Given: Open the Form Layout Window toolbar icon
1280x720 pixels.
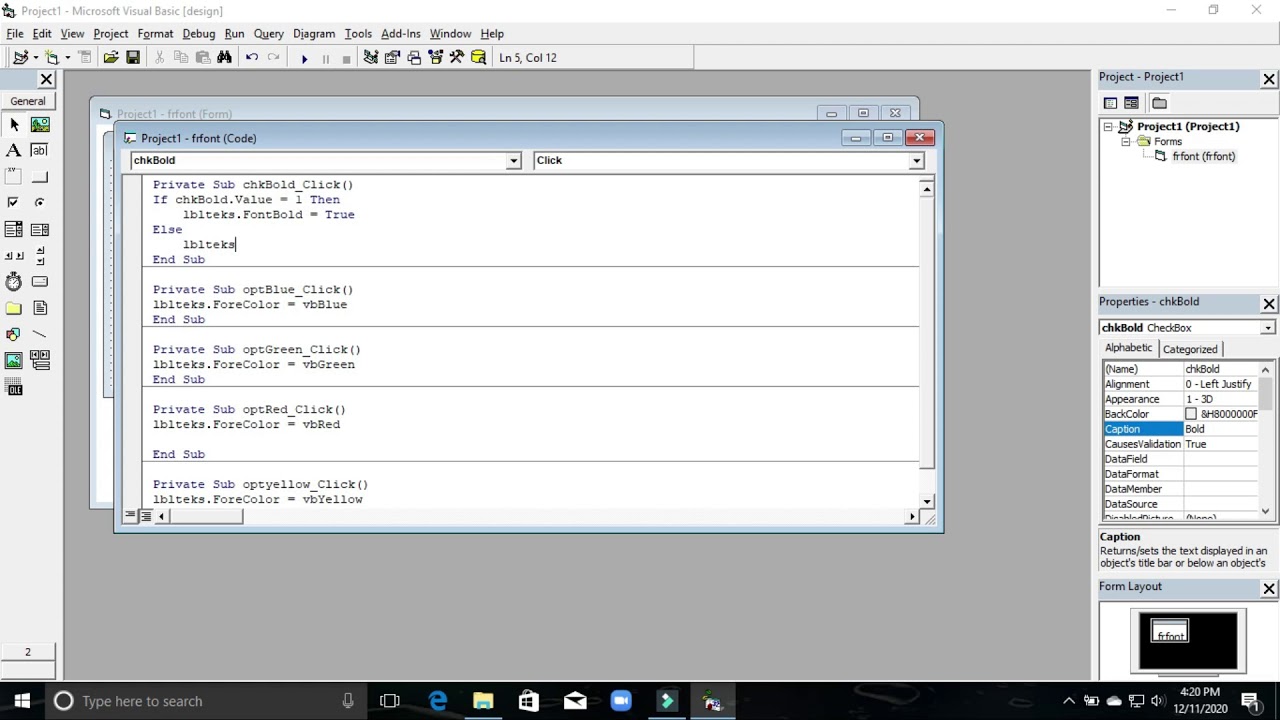Looking at the screenshot, I should [x=414, y=58].
